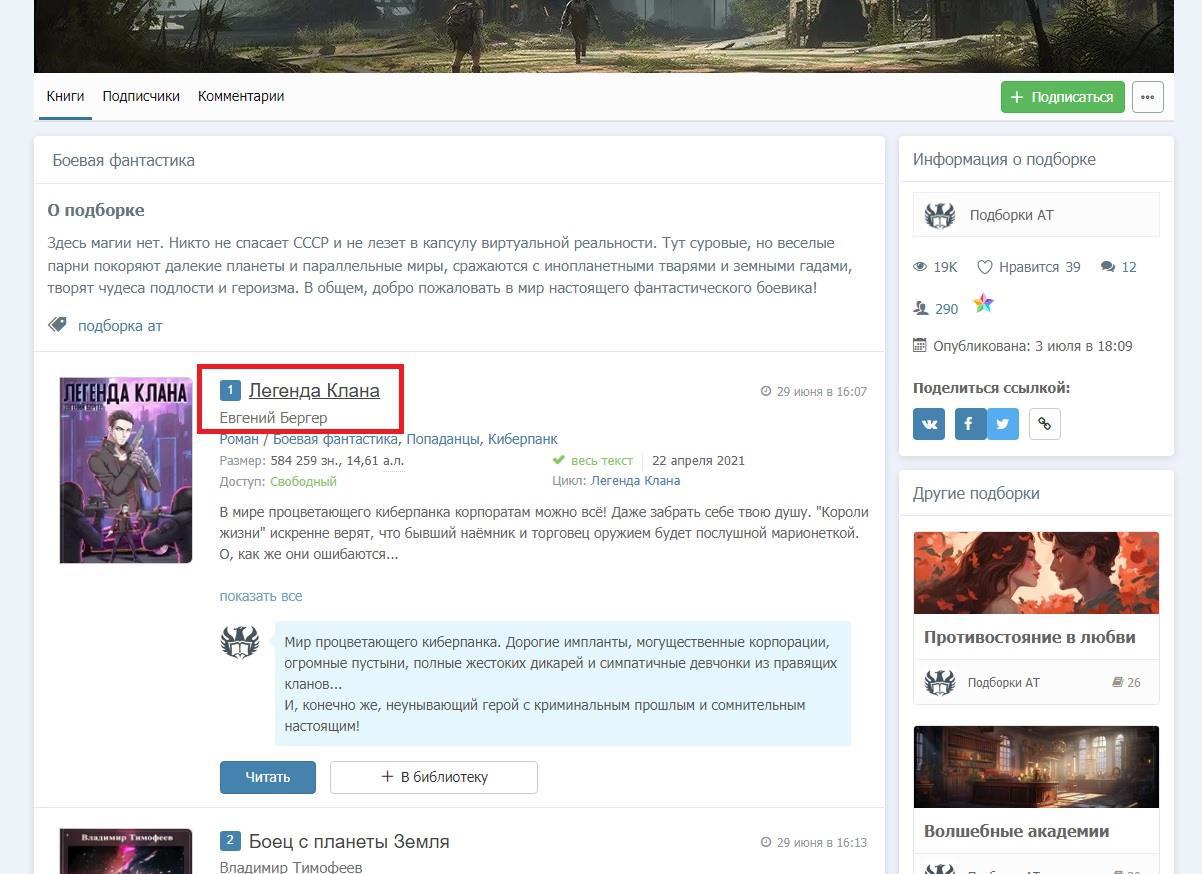Open the Киберпанк genre link
The image size is (1202, 874).
[522, 439]
